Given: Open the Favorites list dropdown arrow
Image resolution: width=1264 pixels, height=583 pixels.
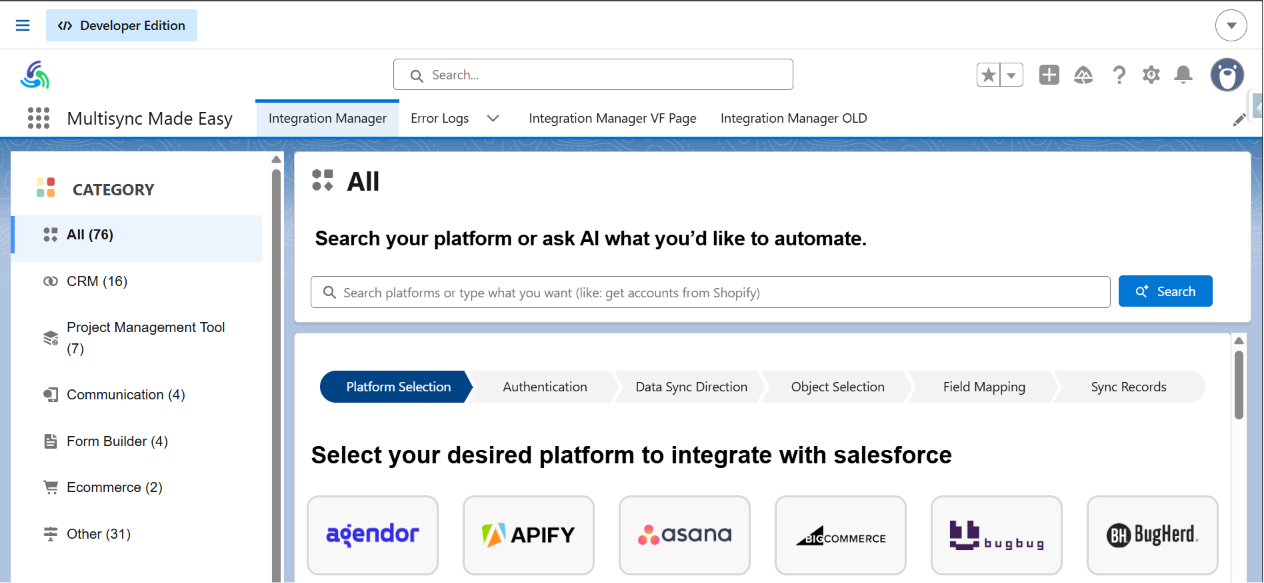Looking at the screenshot, I should (1012, 75).
